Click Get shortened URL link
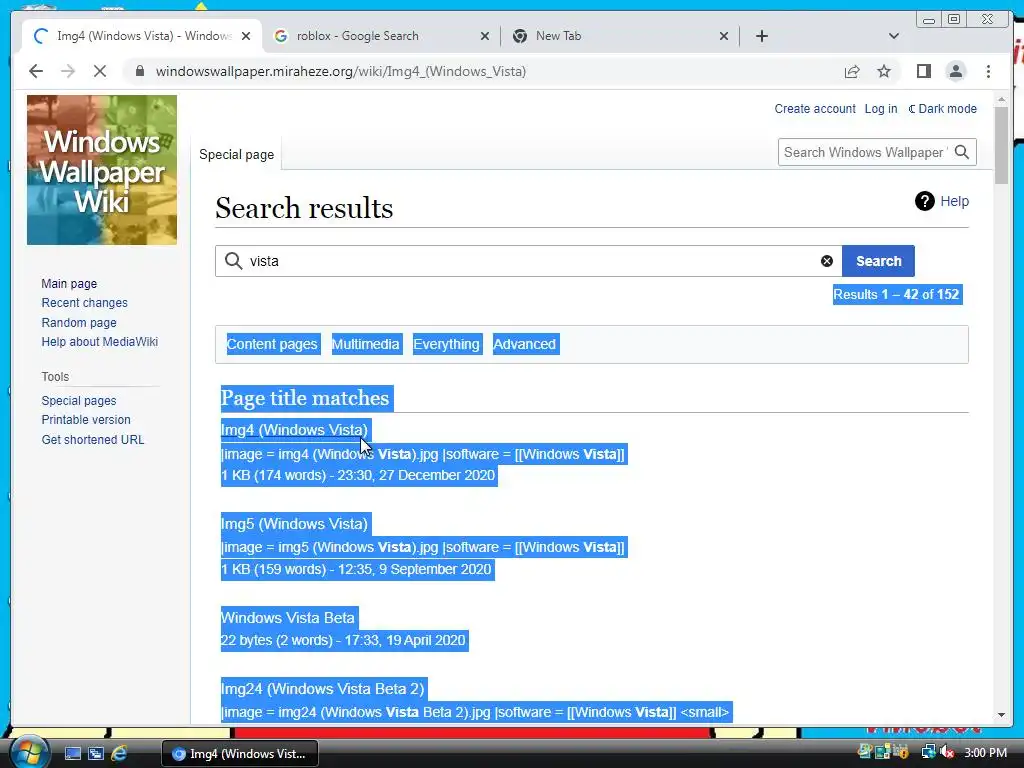Screen dimensions: 1024x768 point(93,440)
